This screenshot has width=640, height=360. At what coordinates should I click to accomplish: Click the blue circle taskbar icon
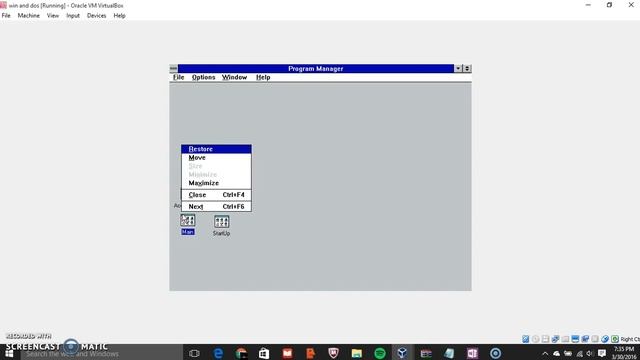[496, 353]
